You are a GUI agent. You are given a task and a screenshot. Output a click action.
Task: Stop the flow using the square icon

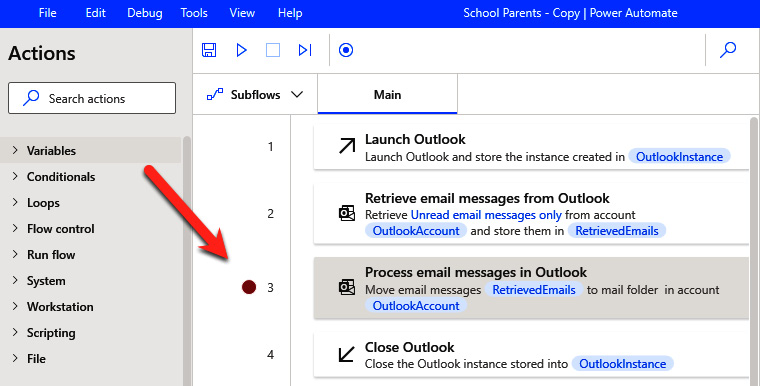(x=273, y=50)
